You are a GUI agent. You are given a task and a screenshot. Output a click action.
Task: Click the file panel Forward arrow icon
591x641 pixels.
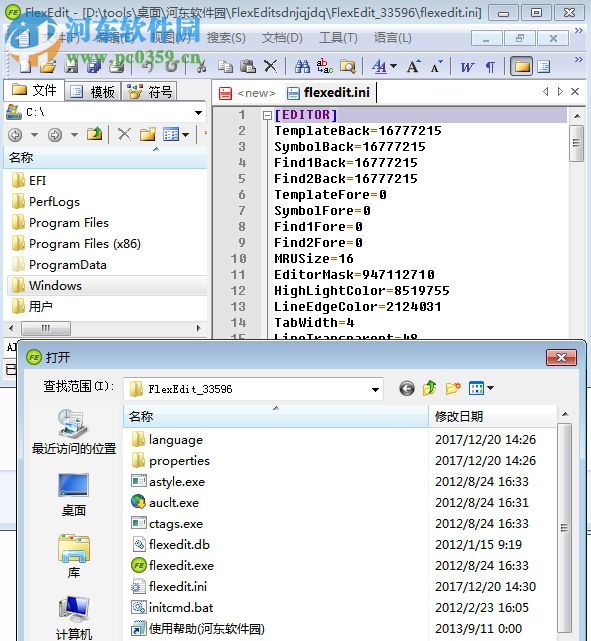pos(55,134)
